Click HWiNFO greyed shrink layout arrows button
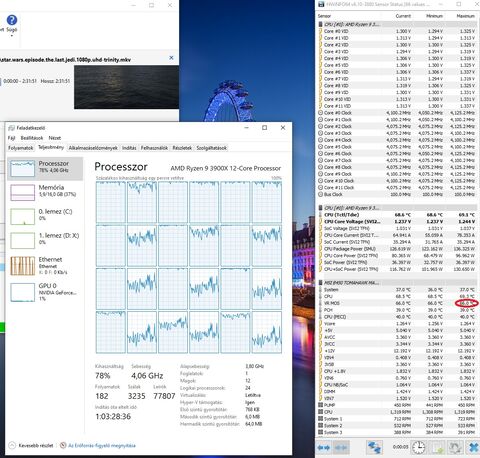The width and height of the screenshot is (480, 458). pyautogui.click(x=340, y=447)
